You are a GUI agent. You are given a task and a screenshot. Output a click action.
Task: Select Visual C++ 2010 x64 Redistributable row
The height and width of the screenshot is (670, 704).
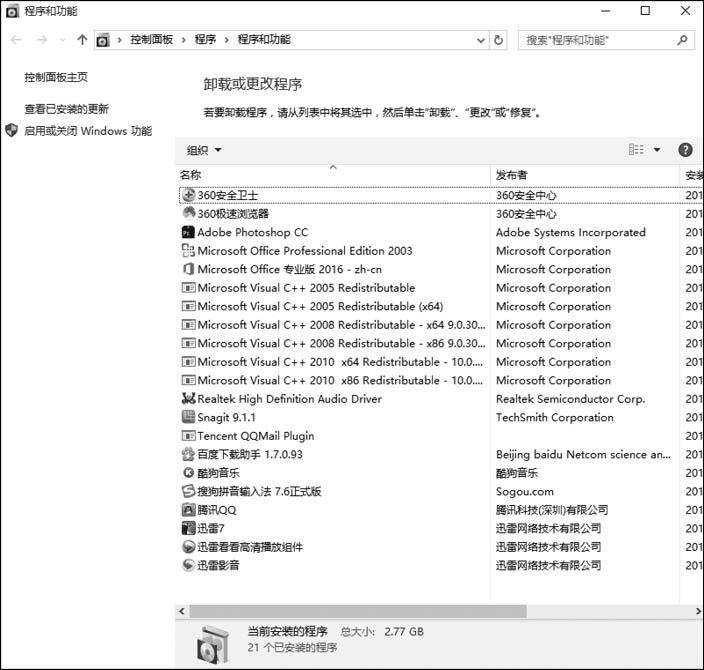click(x=441, y=361)
